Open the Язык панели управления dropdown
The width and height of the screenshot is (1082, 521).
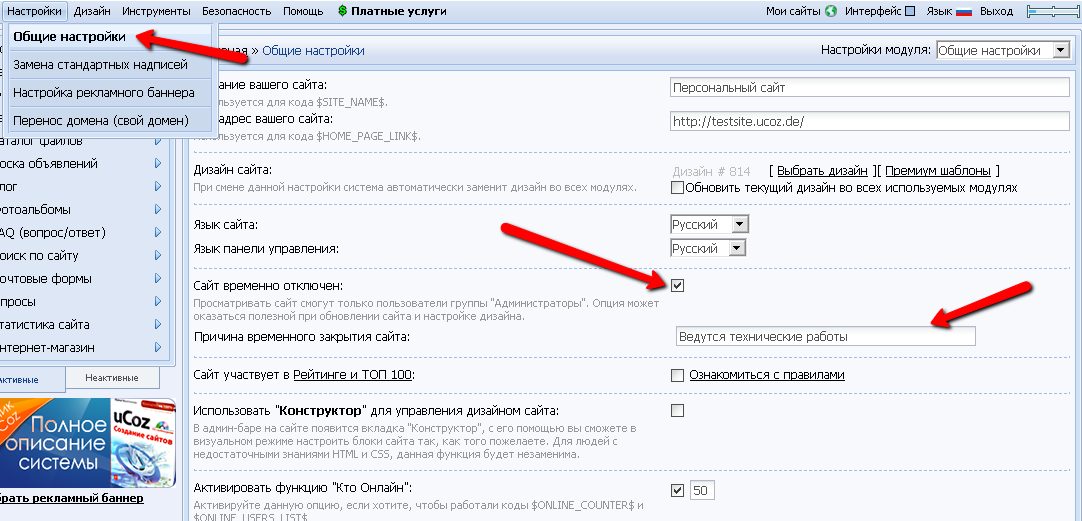coord(709,248)
